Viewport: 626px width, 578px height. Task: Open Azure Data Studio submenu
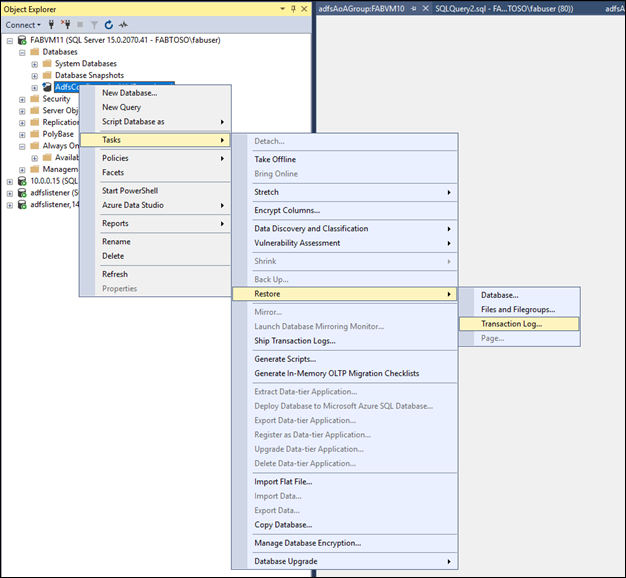[155, 205]
